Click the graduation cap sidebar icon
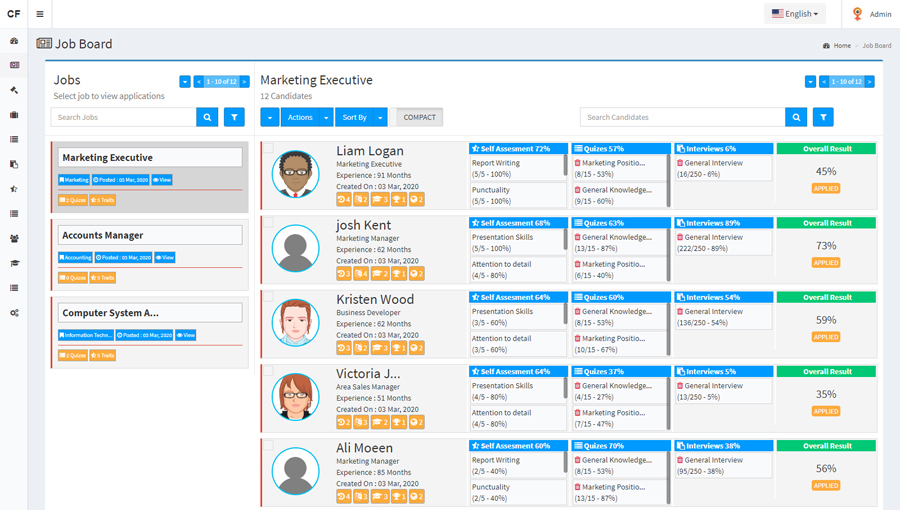The height and width of the screenshot is (510, 900). point(14,263)
